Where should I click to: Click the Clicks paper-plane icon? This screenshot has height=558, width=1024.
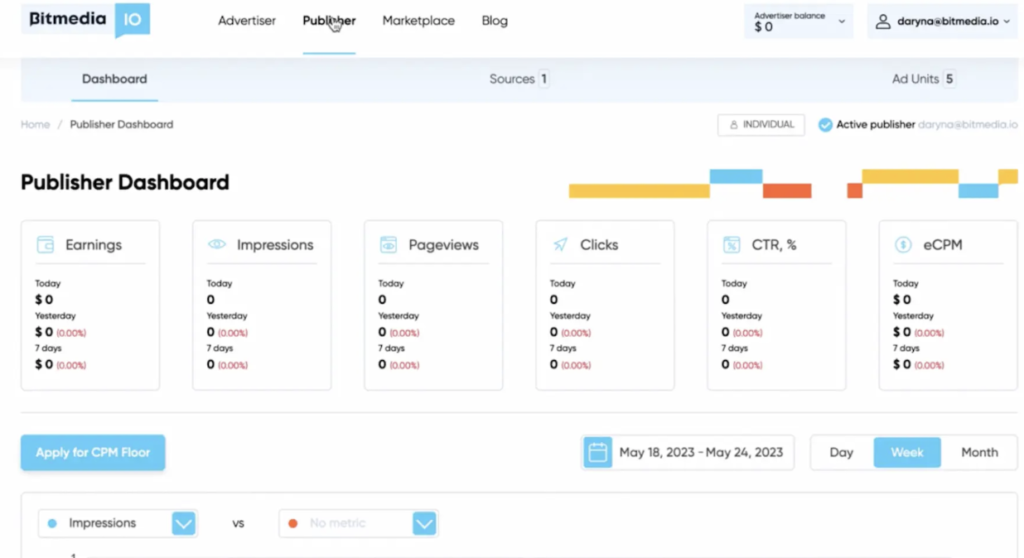(x=560, y=245)
